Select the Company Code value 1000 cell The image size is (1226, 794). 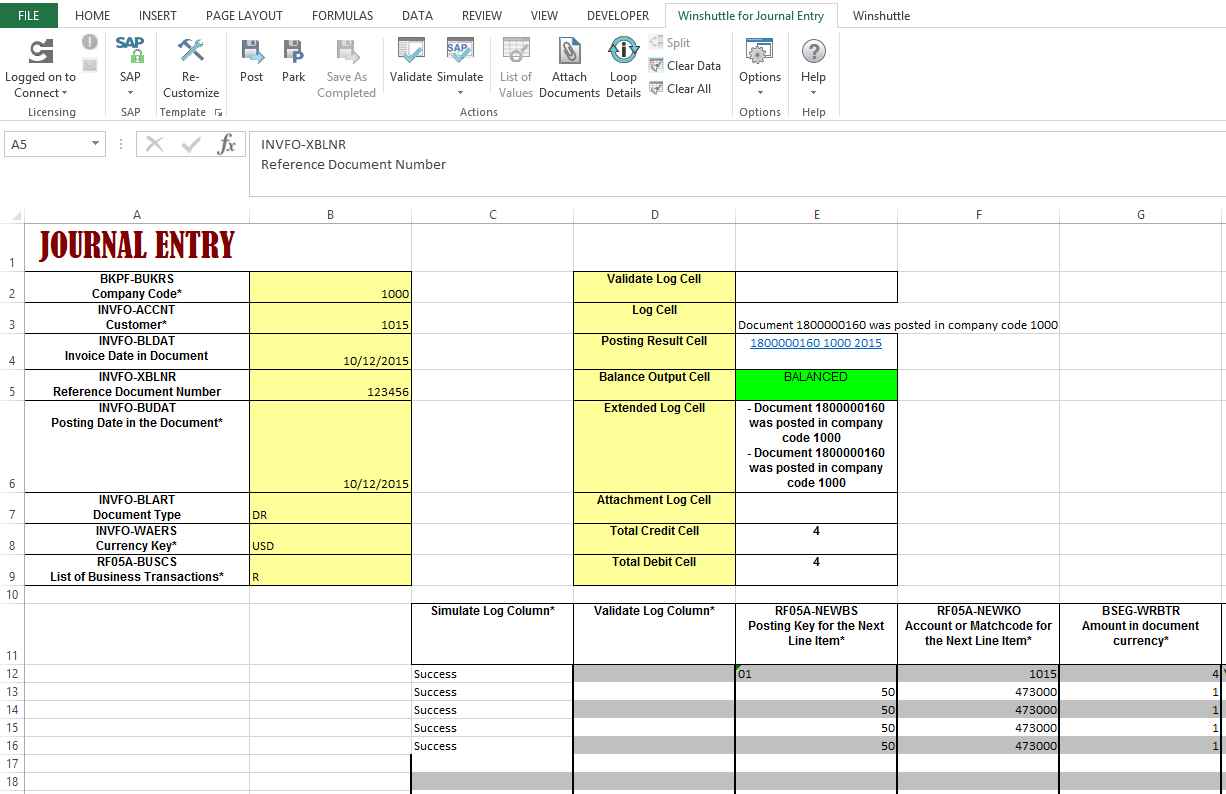click(330, 287)
